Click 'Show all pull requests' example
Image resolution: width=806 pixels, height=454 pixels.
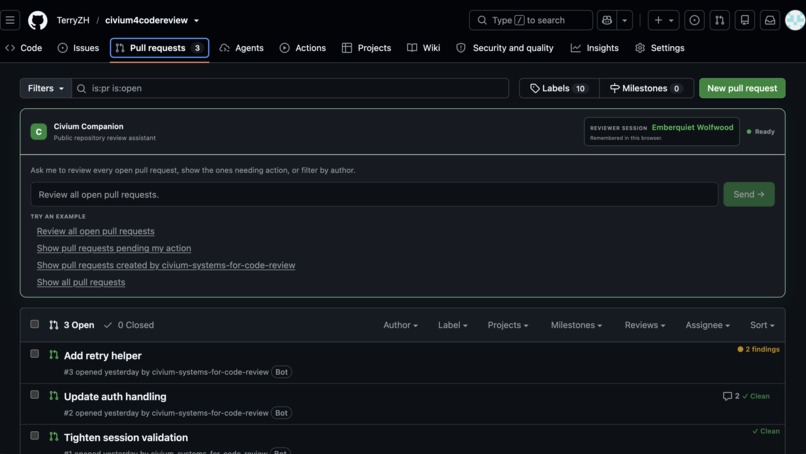click(81, 282)
